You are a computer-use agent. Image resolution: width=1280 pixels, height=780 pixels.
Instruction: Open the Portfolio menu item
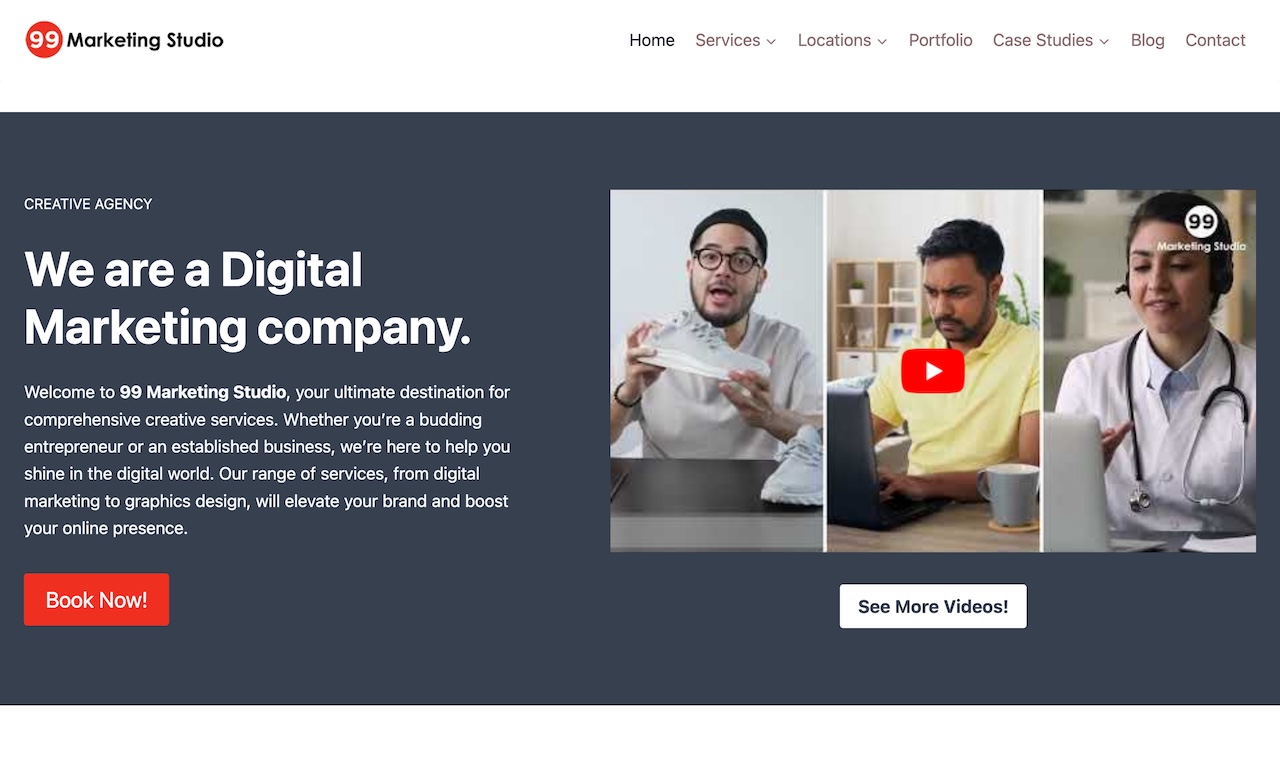click(940, 40)
